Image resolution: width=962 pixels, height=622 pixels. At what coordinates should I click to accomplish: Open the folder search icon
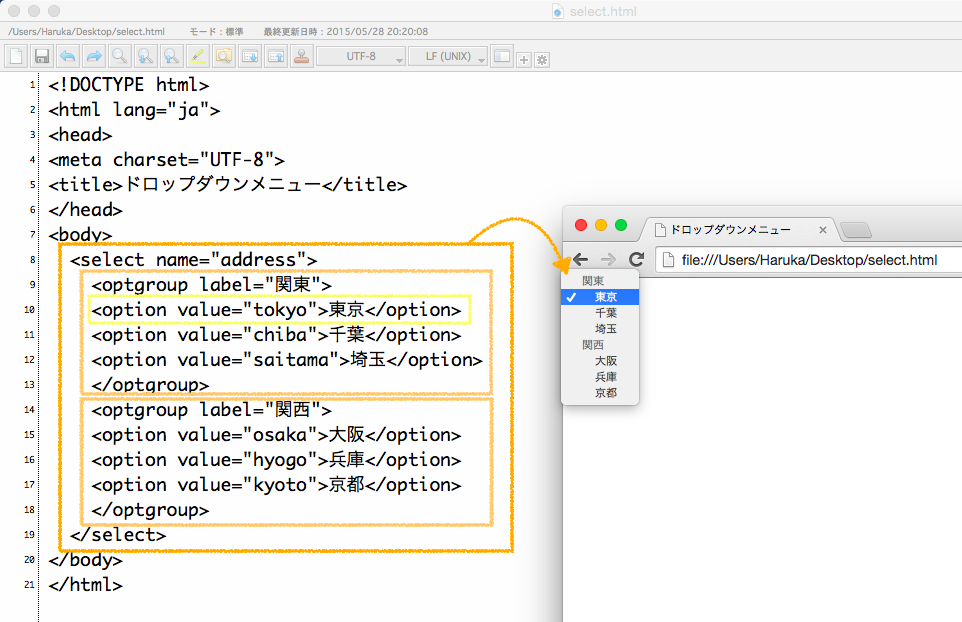click(224, 56)
